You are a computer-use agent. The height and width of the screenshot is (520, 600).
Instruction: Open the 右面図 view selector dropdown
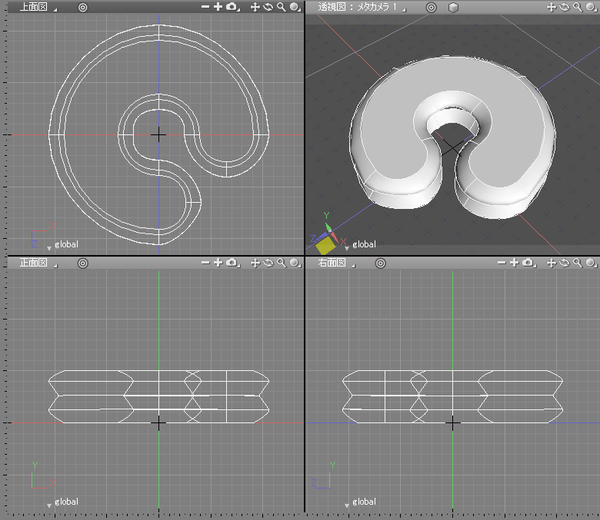point(333,263)
